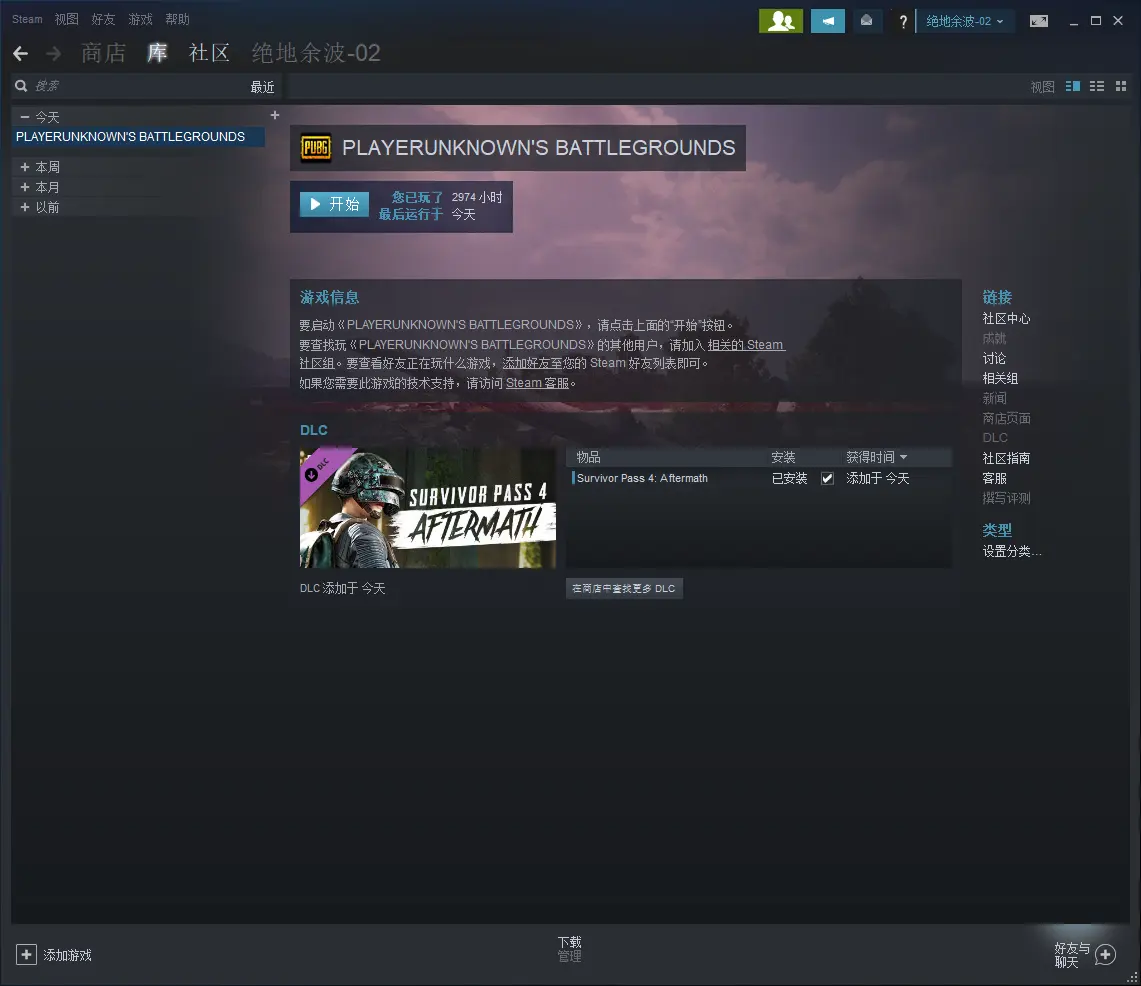
Task: Open the 绝地余波-02 account dropdown
Action: pos(965,21)
